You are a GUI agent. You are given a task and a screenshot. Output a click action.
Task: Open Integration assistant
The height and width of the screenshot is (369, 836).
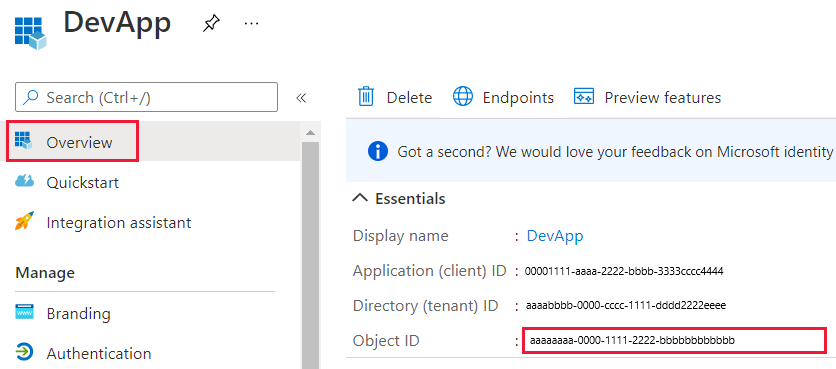(118, 222)
